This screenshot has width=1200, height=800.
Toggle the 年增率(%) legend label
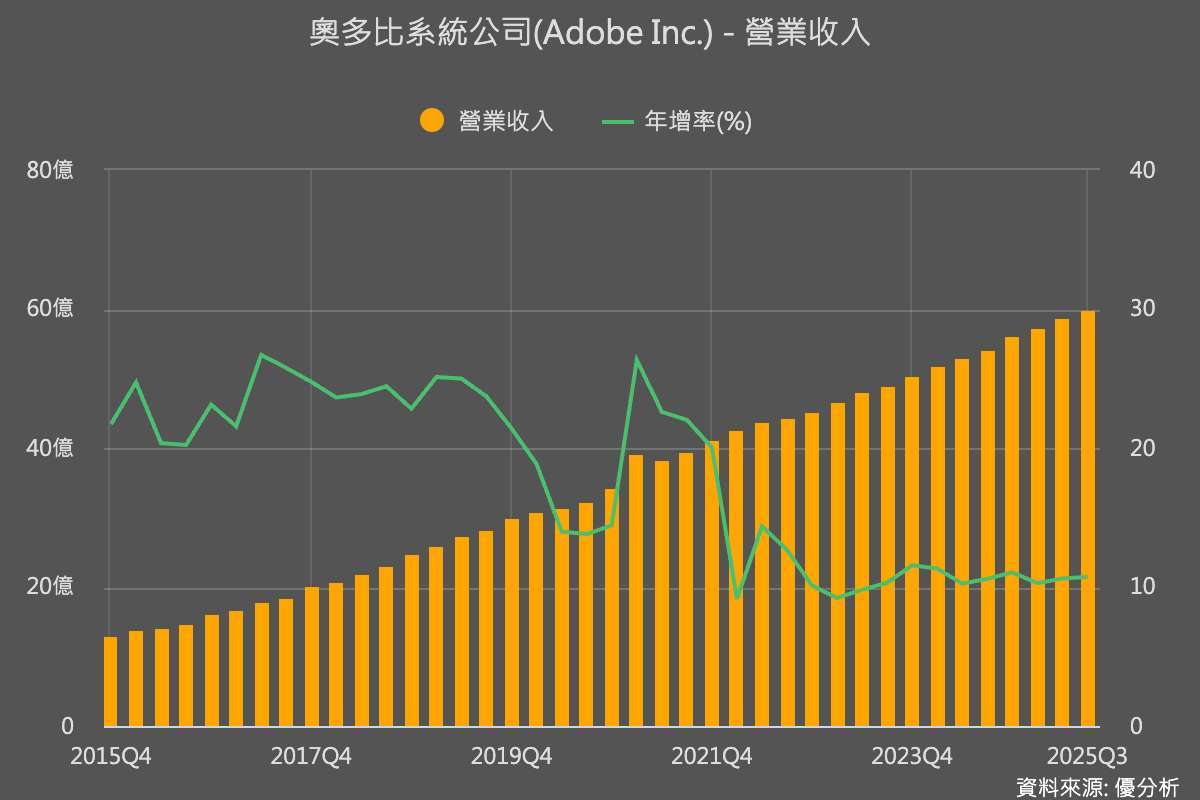pos(698,121)
